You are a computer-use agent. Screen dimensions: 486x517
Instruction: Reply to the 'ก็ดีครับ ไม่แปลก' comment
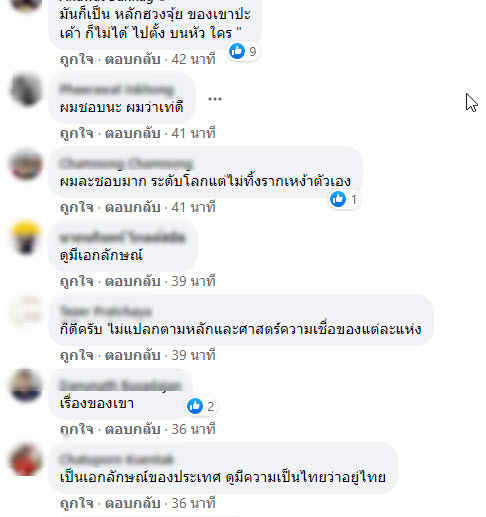(133, 355)
